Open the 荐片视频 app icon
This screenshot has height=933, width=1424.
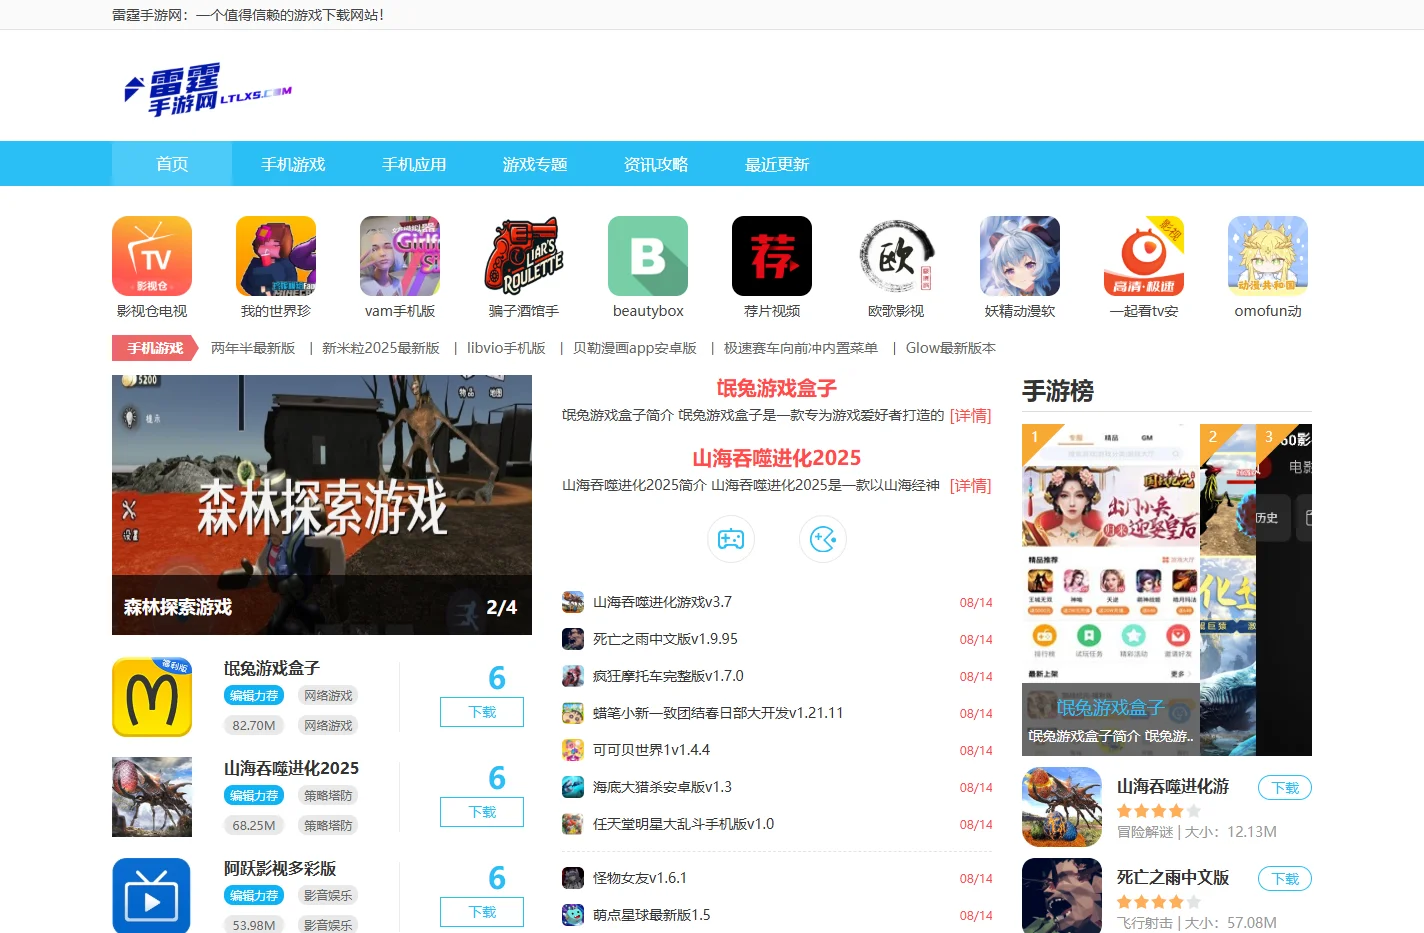tap(772, 256)
